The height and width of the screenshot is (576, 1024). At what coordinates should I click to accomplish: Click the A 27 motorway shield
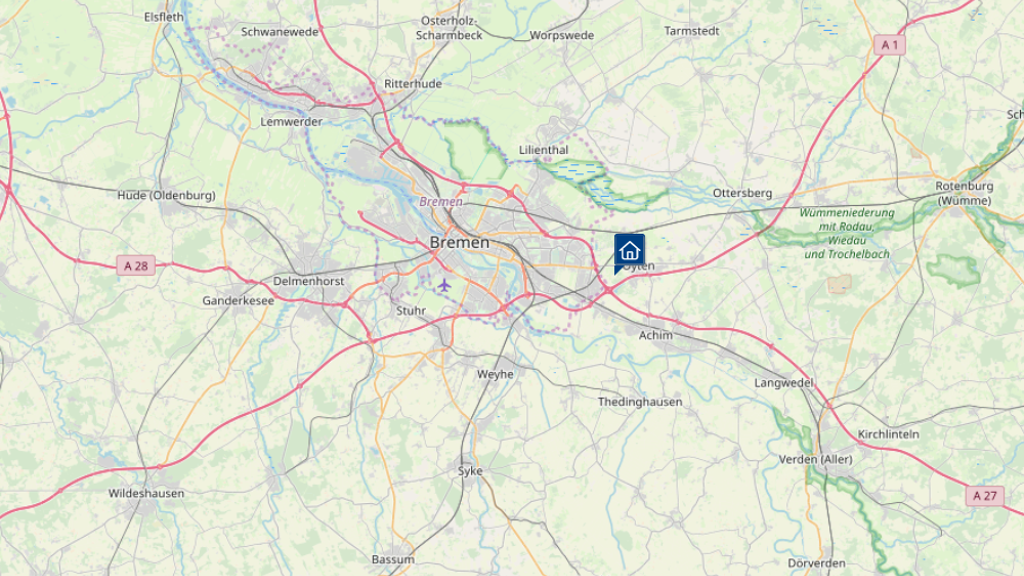click(x=985, y=495)
